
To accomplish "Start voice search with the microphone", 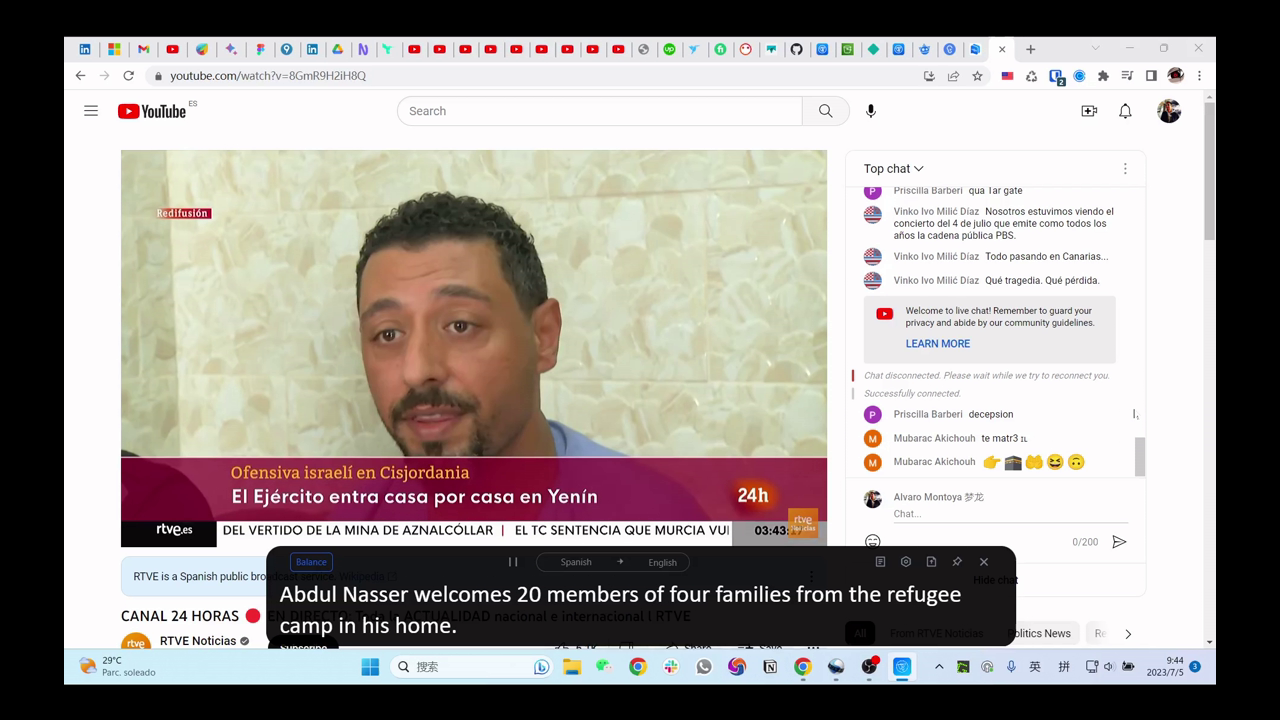I will (x=871, y=111).
